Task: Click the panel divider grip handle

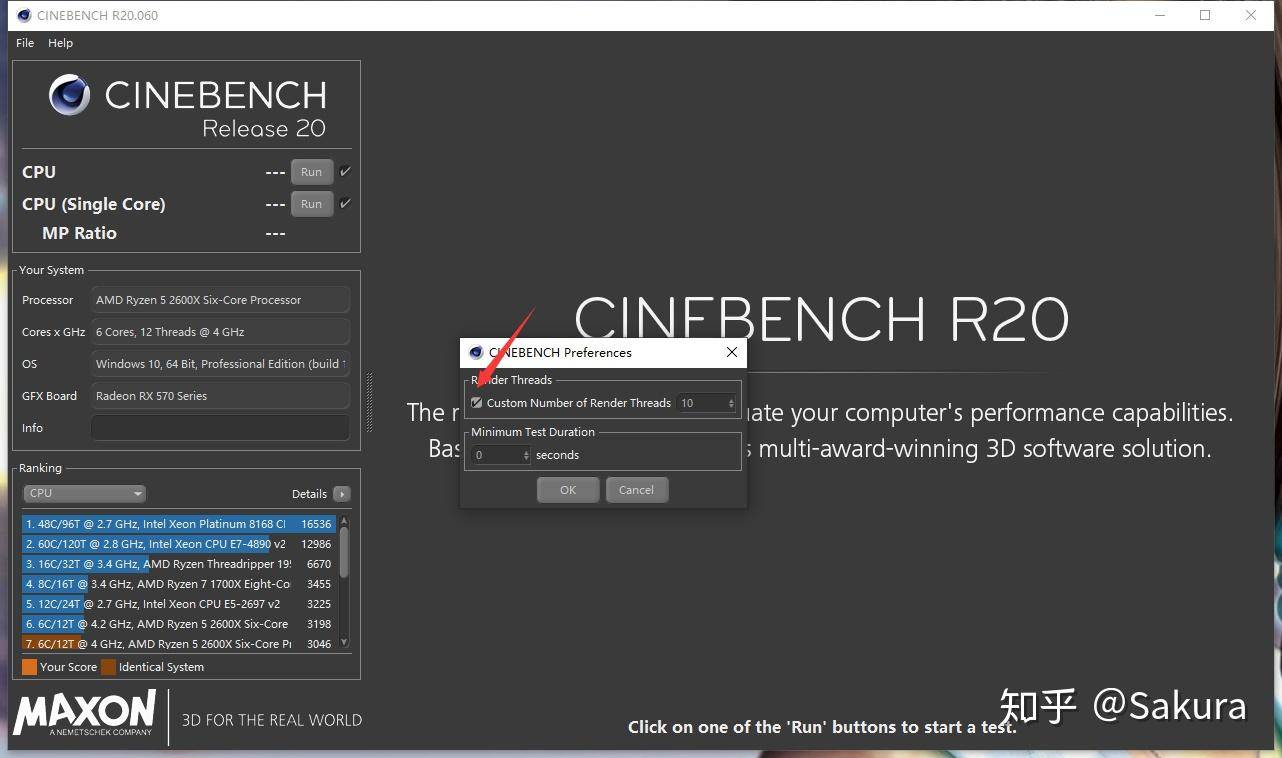Action: [x=369, y=402]
